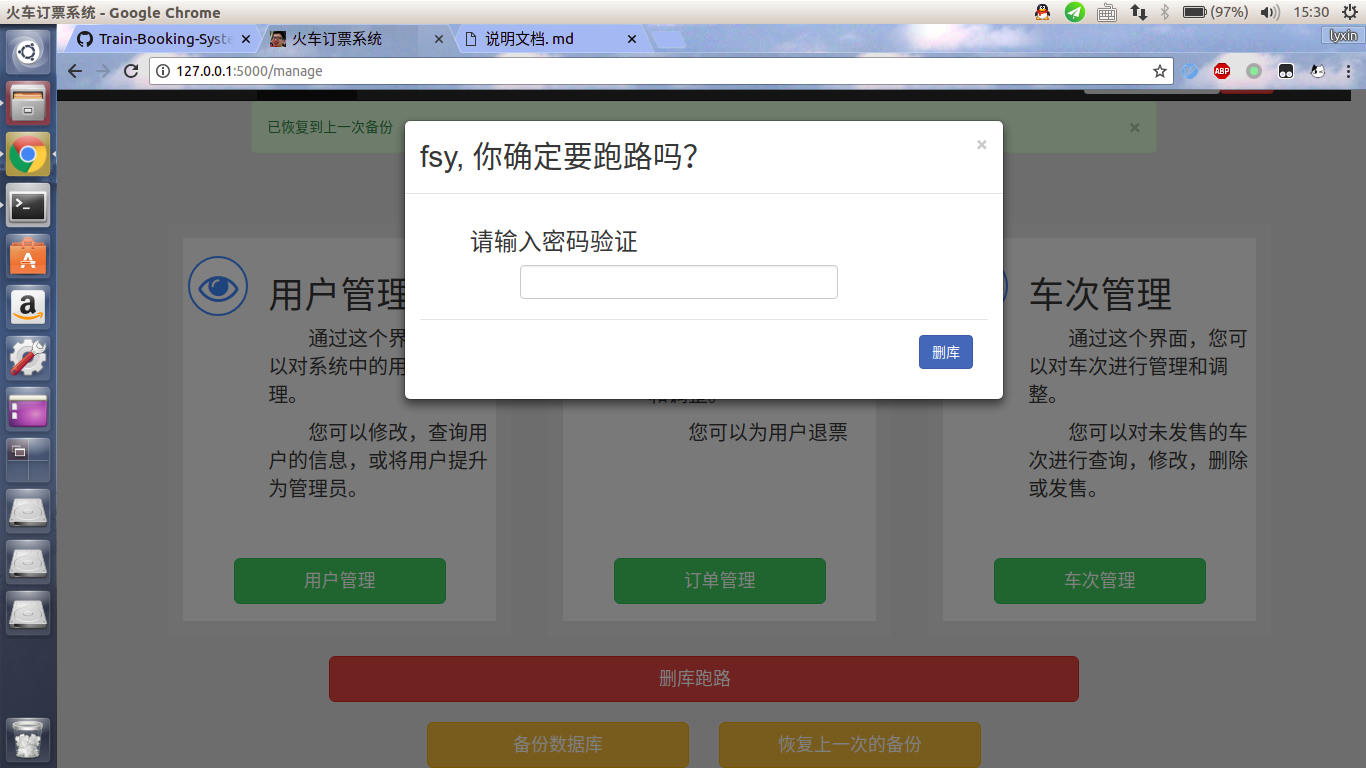Open the Amazon launcher icon

[28, 307]
